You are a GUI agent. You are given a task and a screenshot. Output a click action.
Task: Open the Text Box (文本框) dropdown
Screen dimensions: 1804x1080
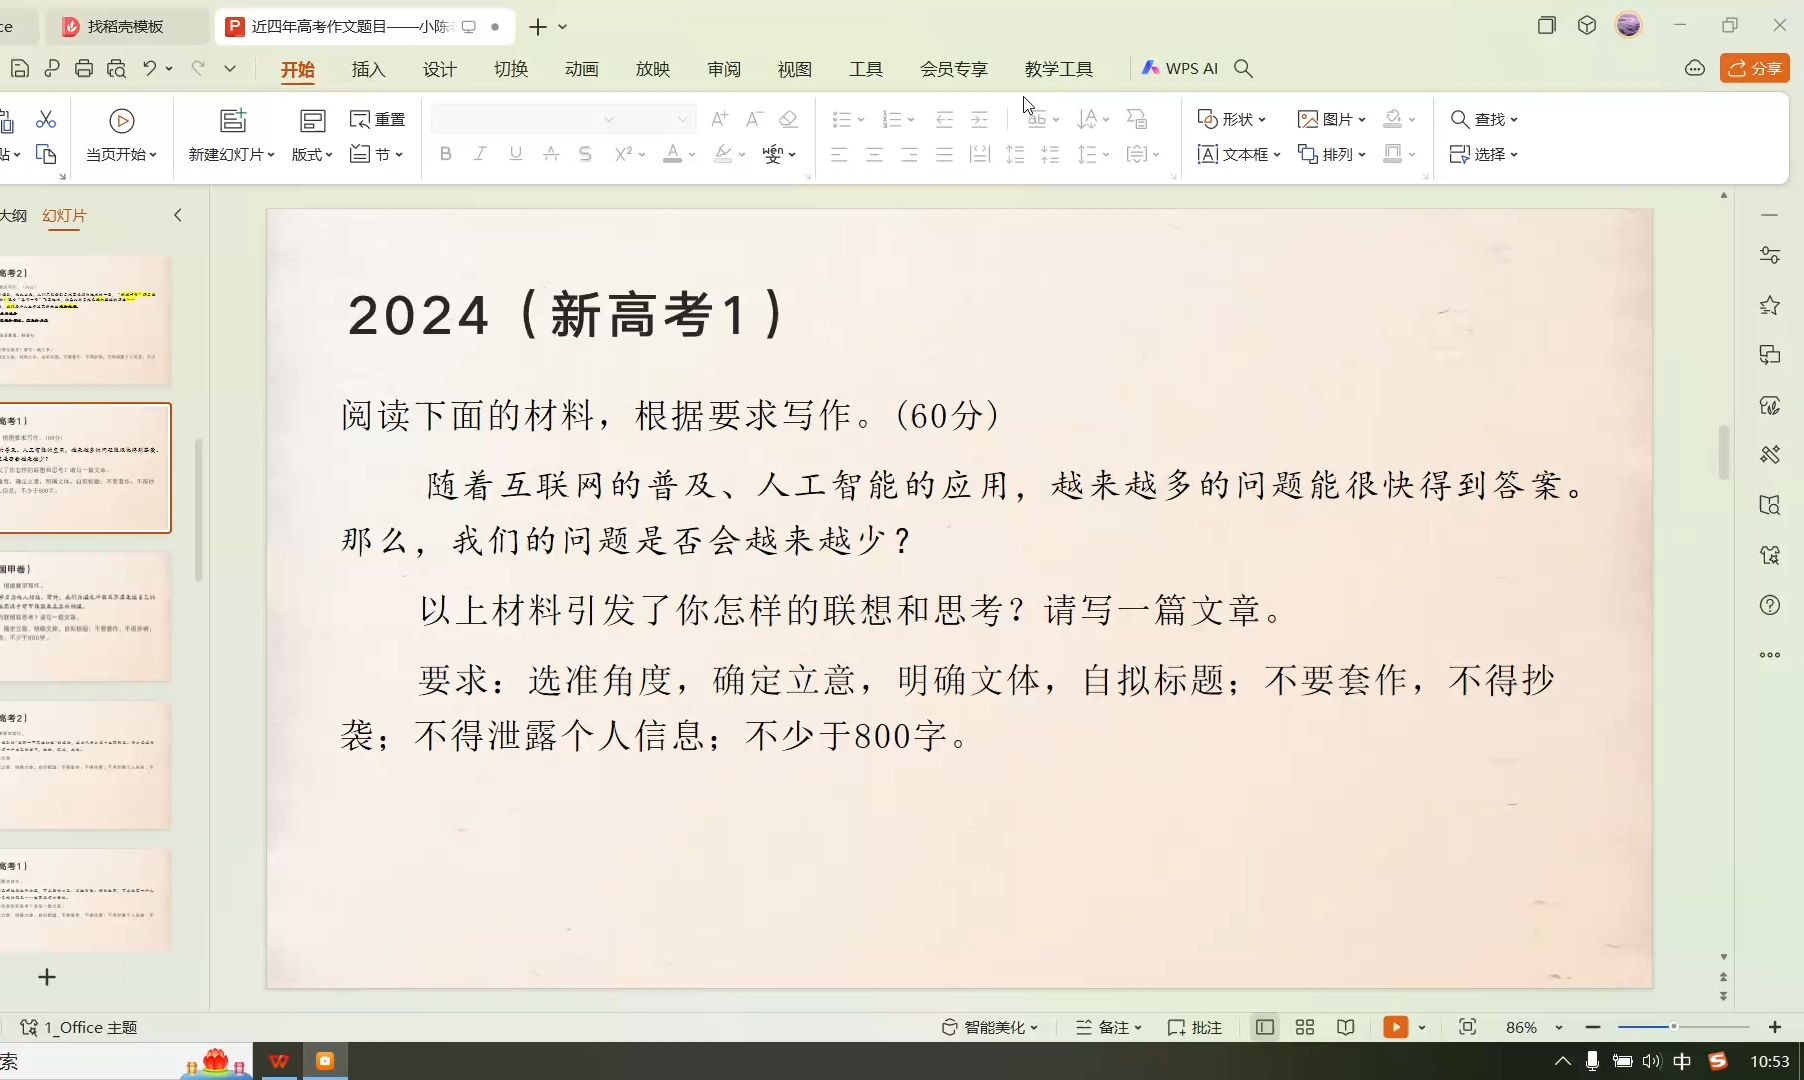(1239, 154)
